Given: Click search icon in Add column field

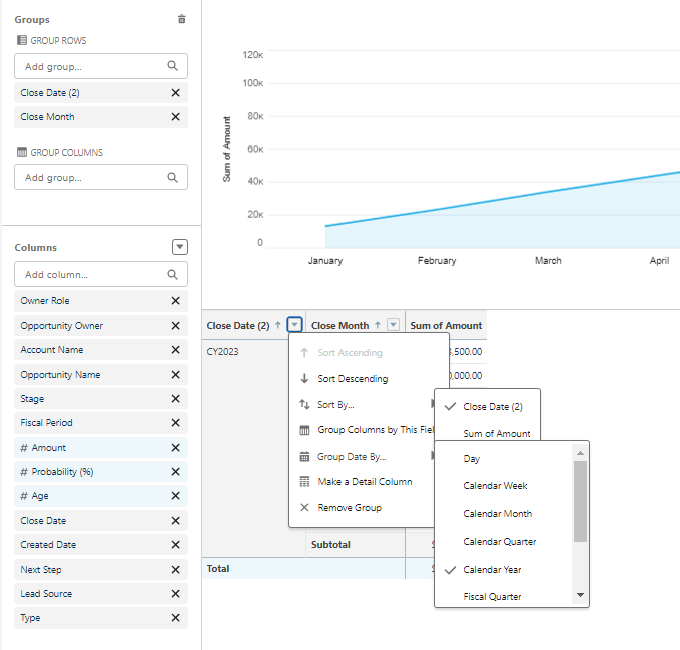Looking at the screenshot, I should tap(173, 274).
